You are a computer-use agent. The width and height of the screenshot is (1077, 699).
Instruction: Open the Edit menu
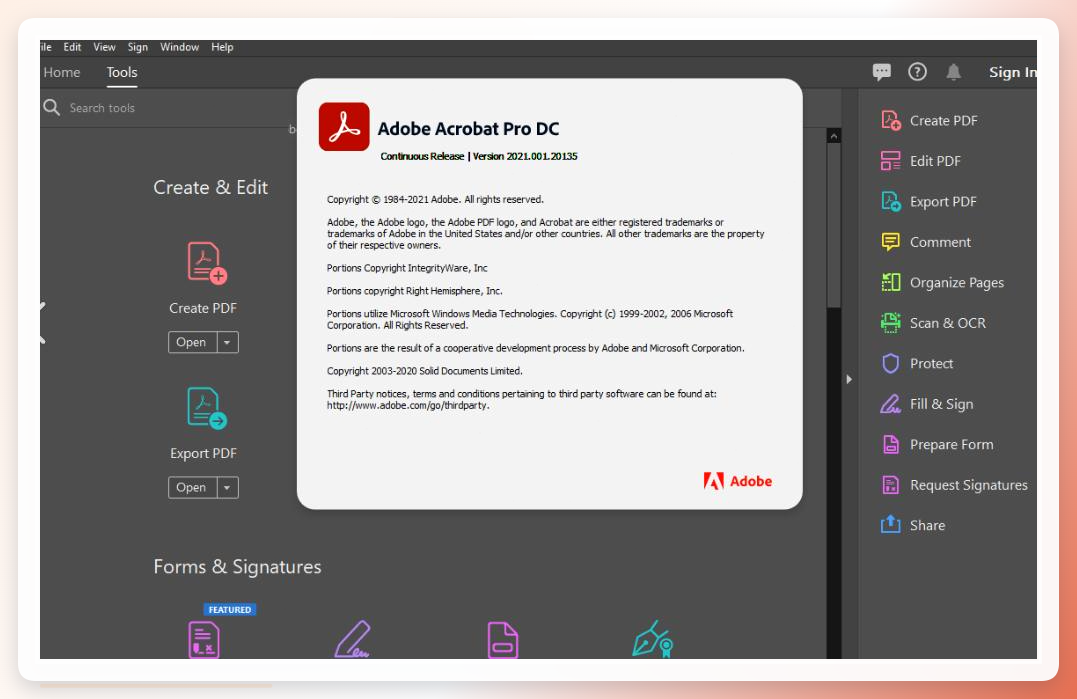point(72,47)
